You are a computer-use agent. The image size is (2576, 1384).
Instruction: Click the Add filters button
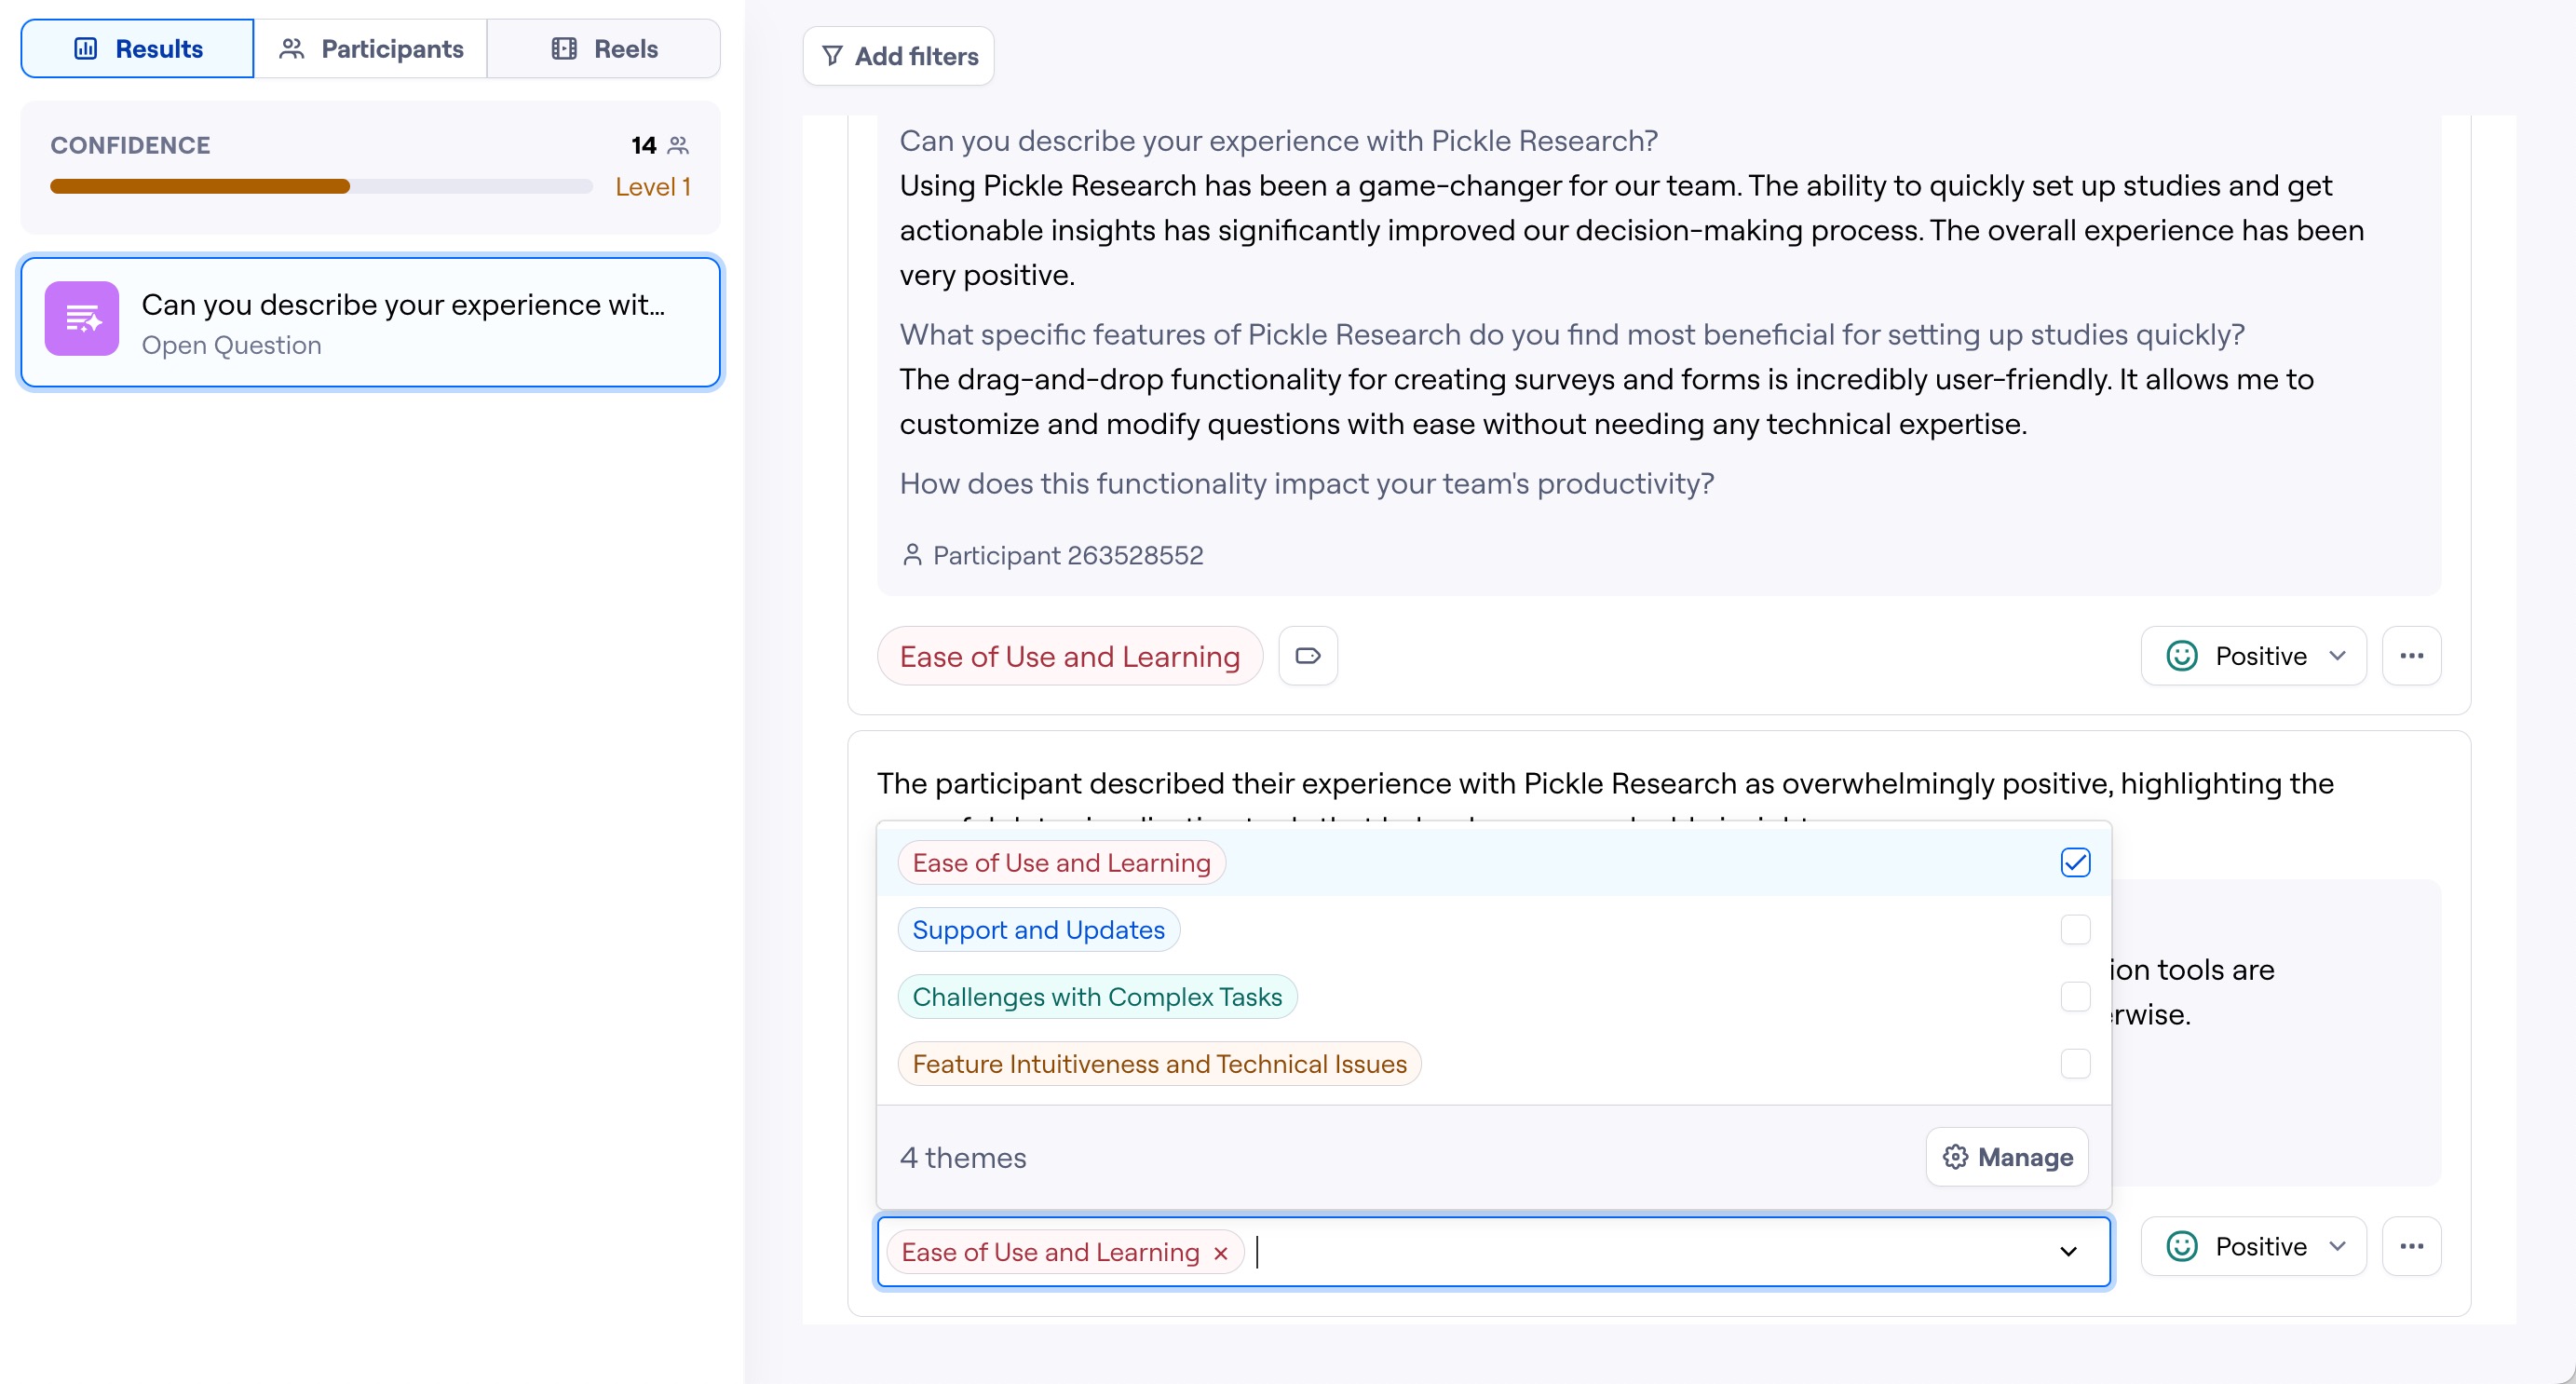tap(898, 56)
